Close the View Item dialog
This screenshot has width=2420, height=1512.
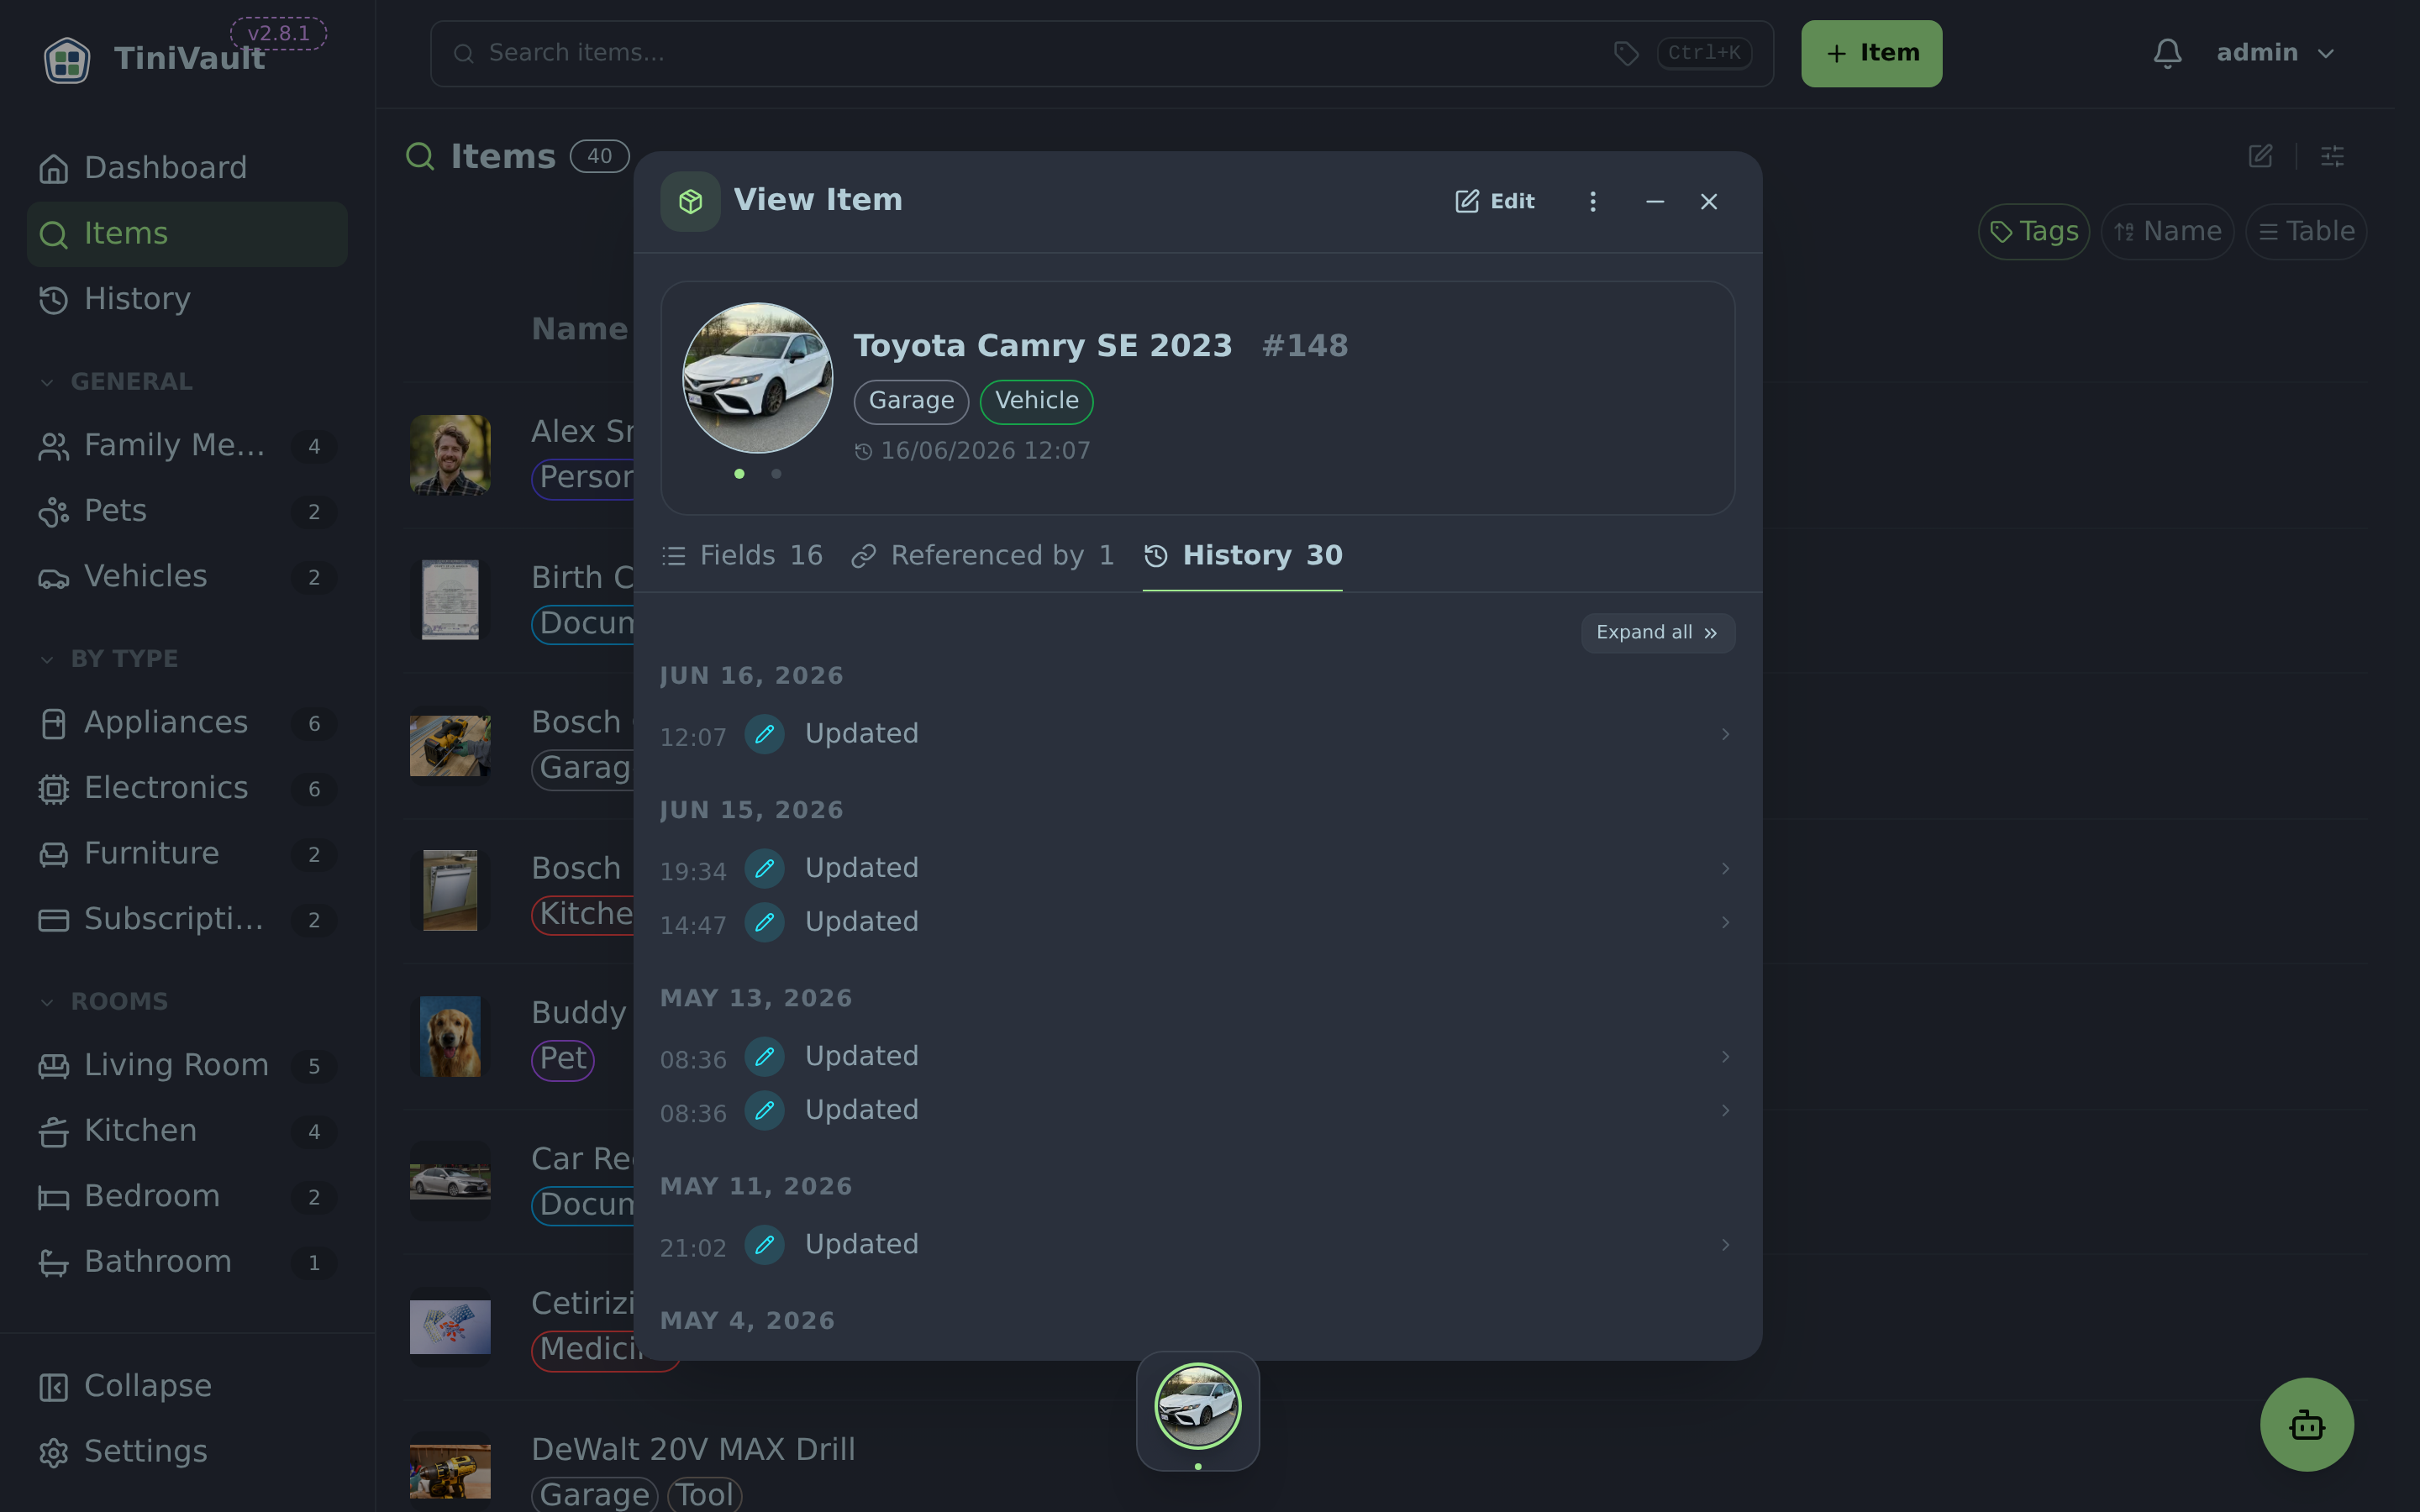(1709, 202)
